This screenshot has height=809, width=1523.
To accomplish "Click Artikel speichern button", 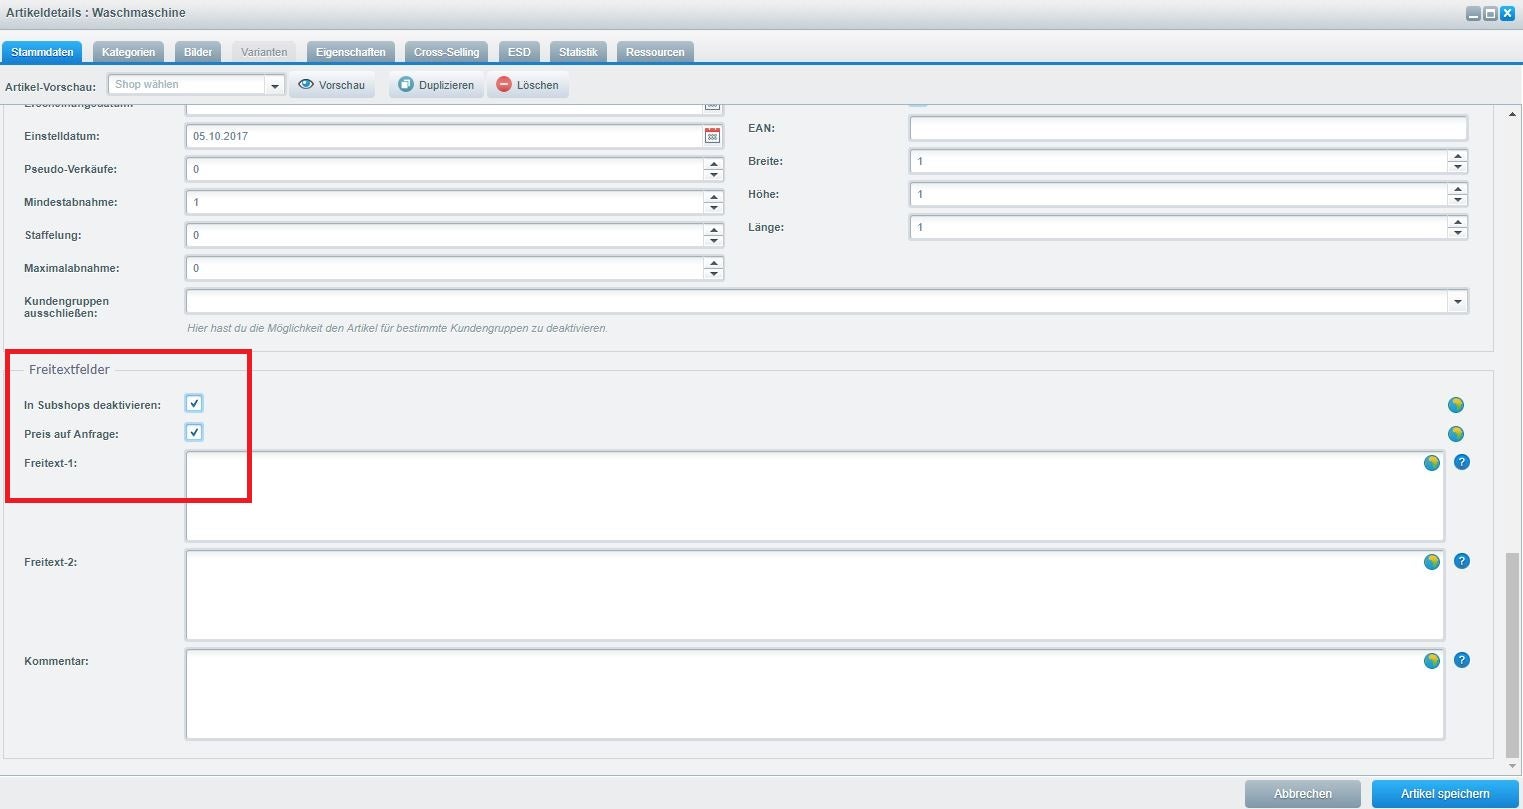I will tap(1445, 794).
